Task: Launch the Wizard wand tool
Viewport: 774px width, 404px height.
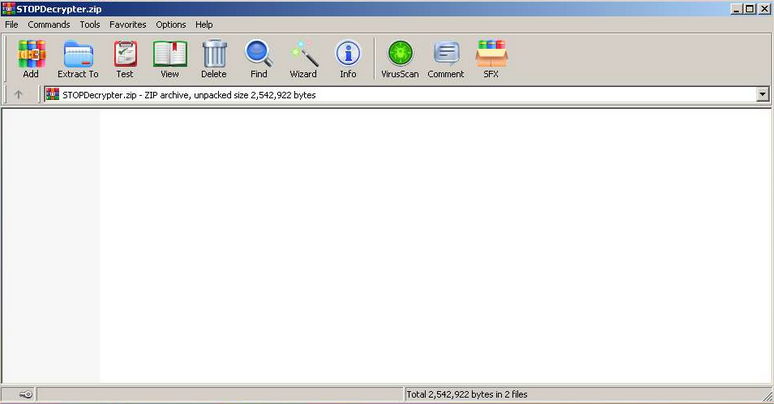Action: [x=303, y=59]
